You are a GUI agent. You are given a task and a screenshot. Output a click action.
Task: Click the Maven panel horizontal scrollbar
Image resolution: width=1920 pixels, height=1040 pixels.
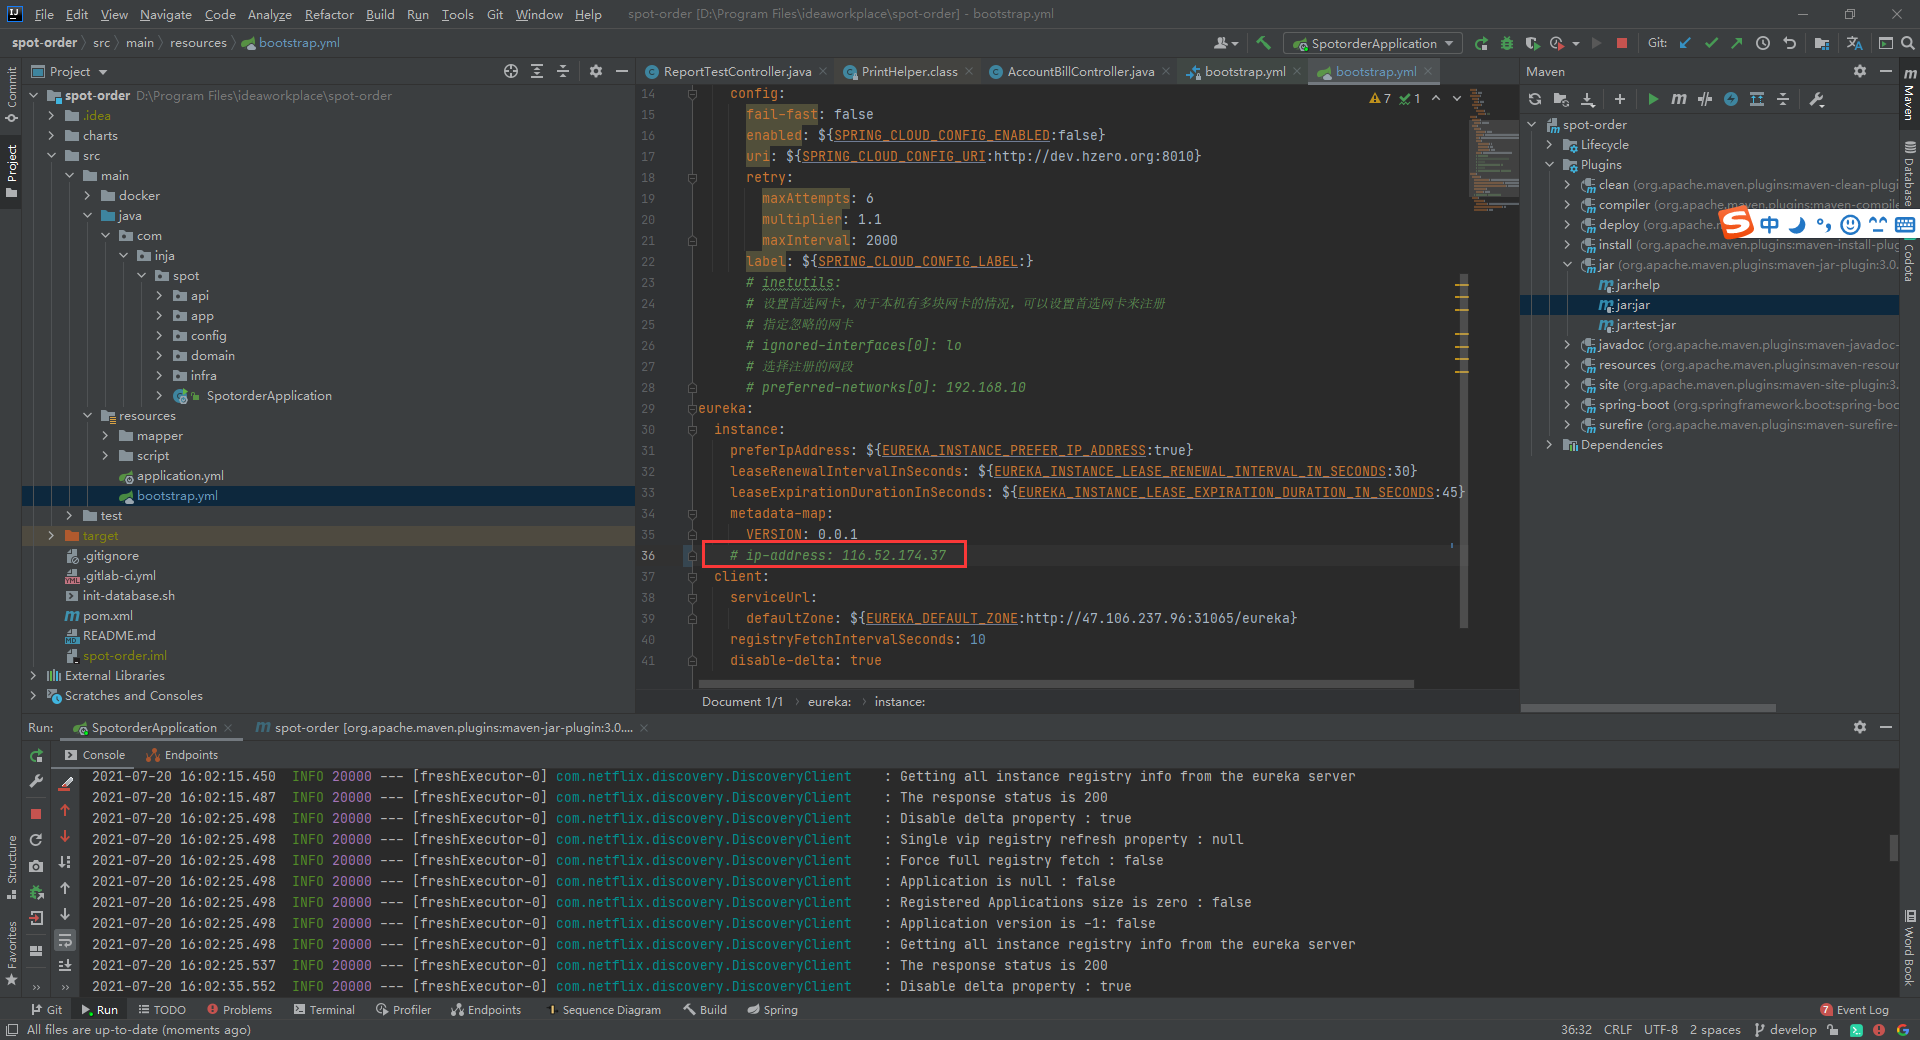click(1648, 708)
